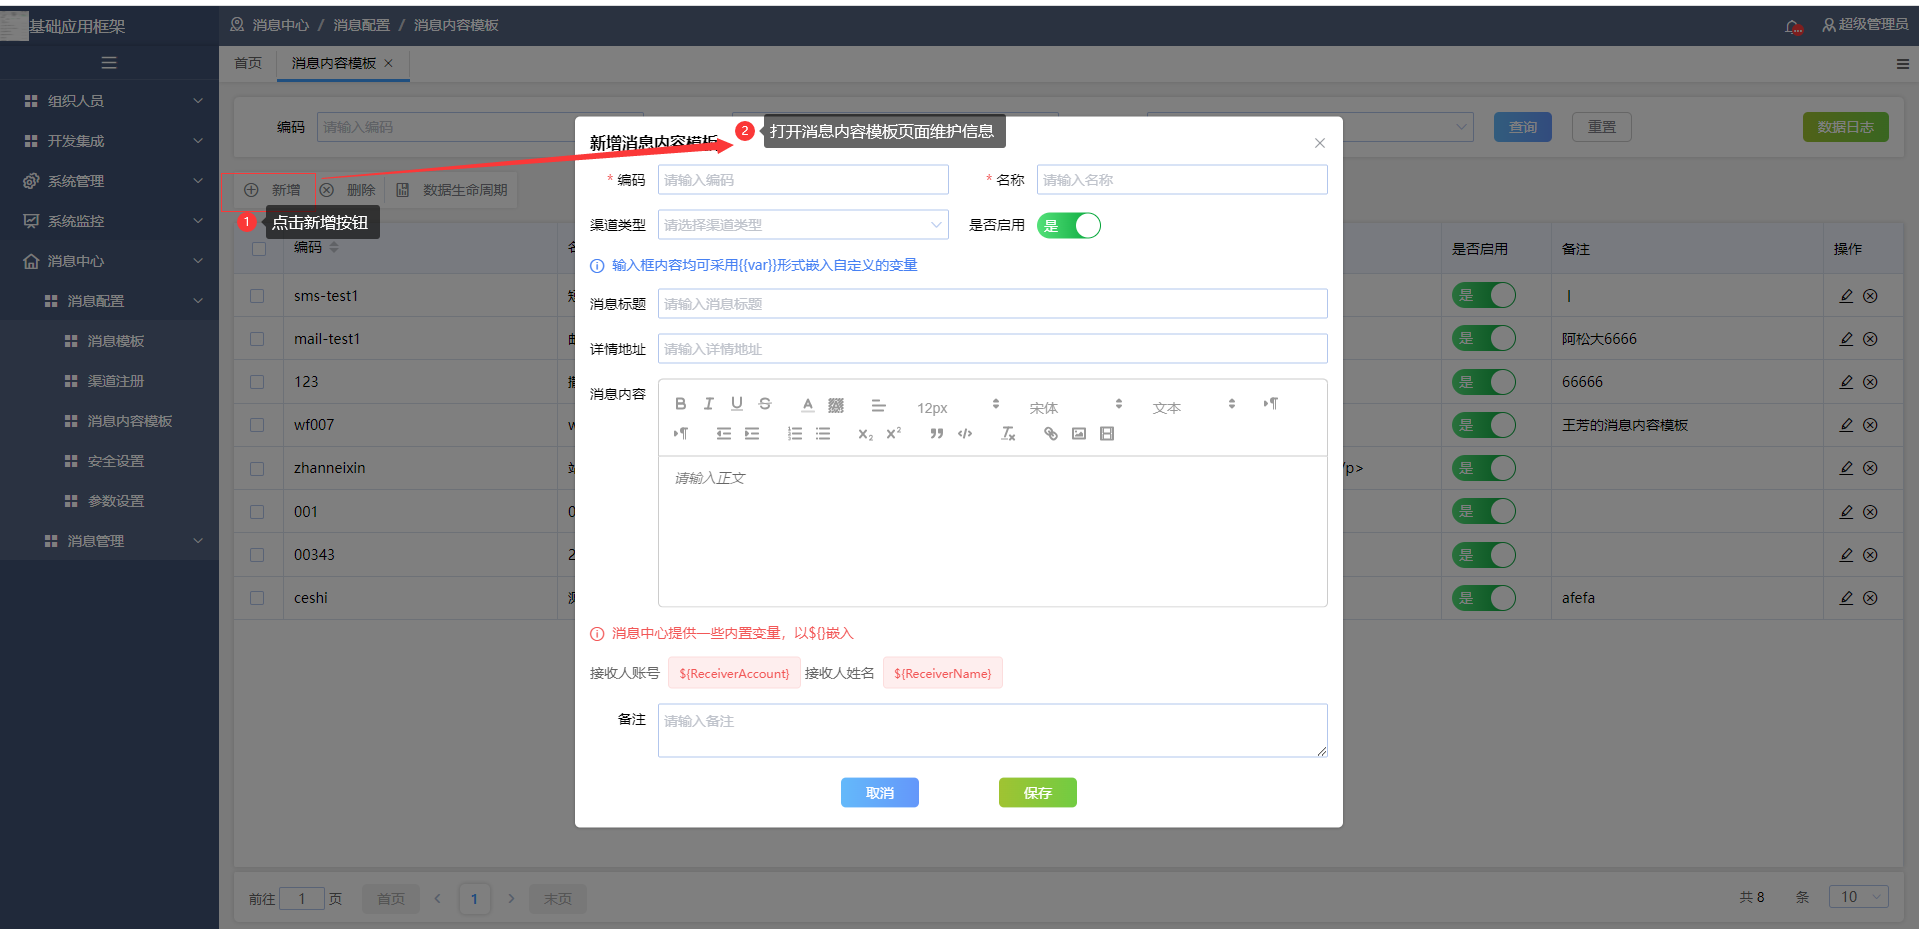Apply subscript formatting
The width and height of the screenshot is (1919, 929).
pos(866,434)
